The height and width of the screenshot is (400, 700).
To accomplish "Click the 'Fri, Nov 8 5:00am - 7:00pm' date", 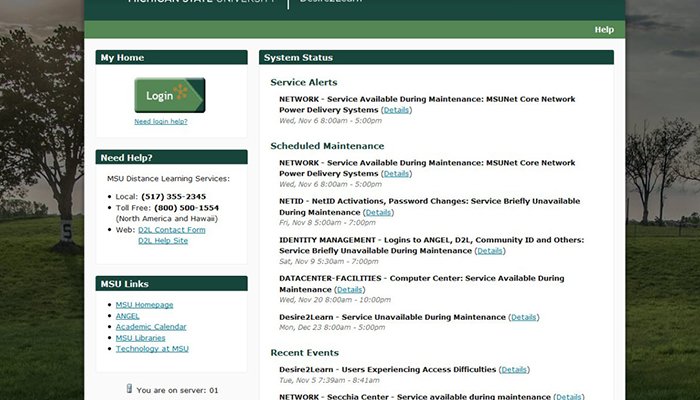I will tap(327, 222).
